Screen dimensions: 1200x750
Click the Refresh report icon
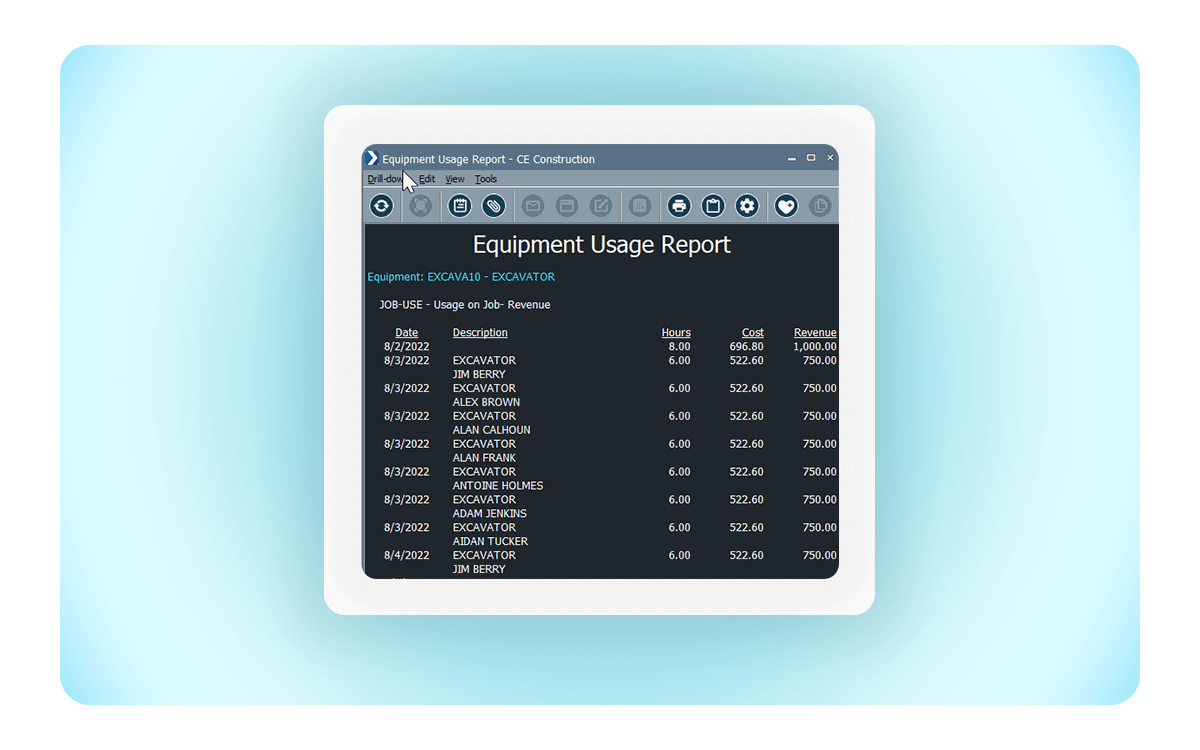[381, 206]
